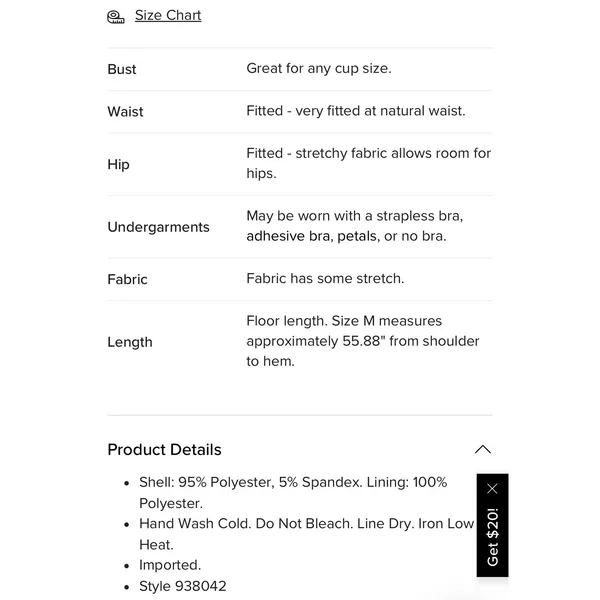Viewport: 600px width, 600px height.
Task: Click 'Great for any cup size' text
Action: click(x=319, y=68)
